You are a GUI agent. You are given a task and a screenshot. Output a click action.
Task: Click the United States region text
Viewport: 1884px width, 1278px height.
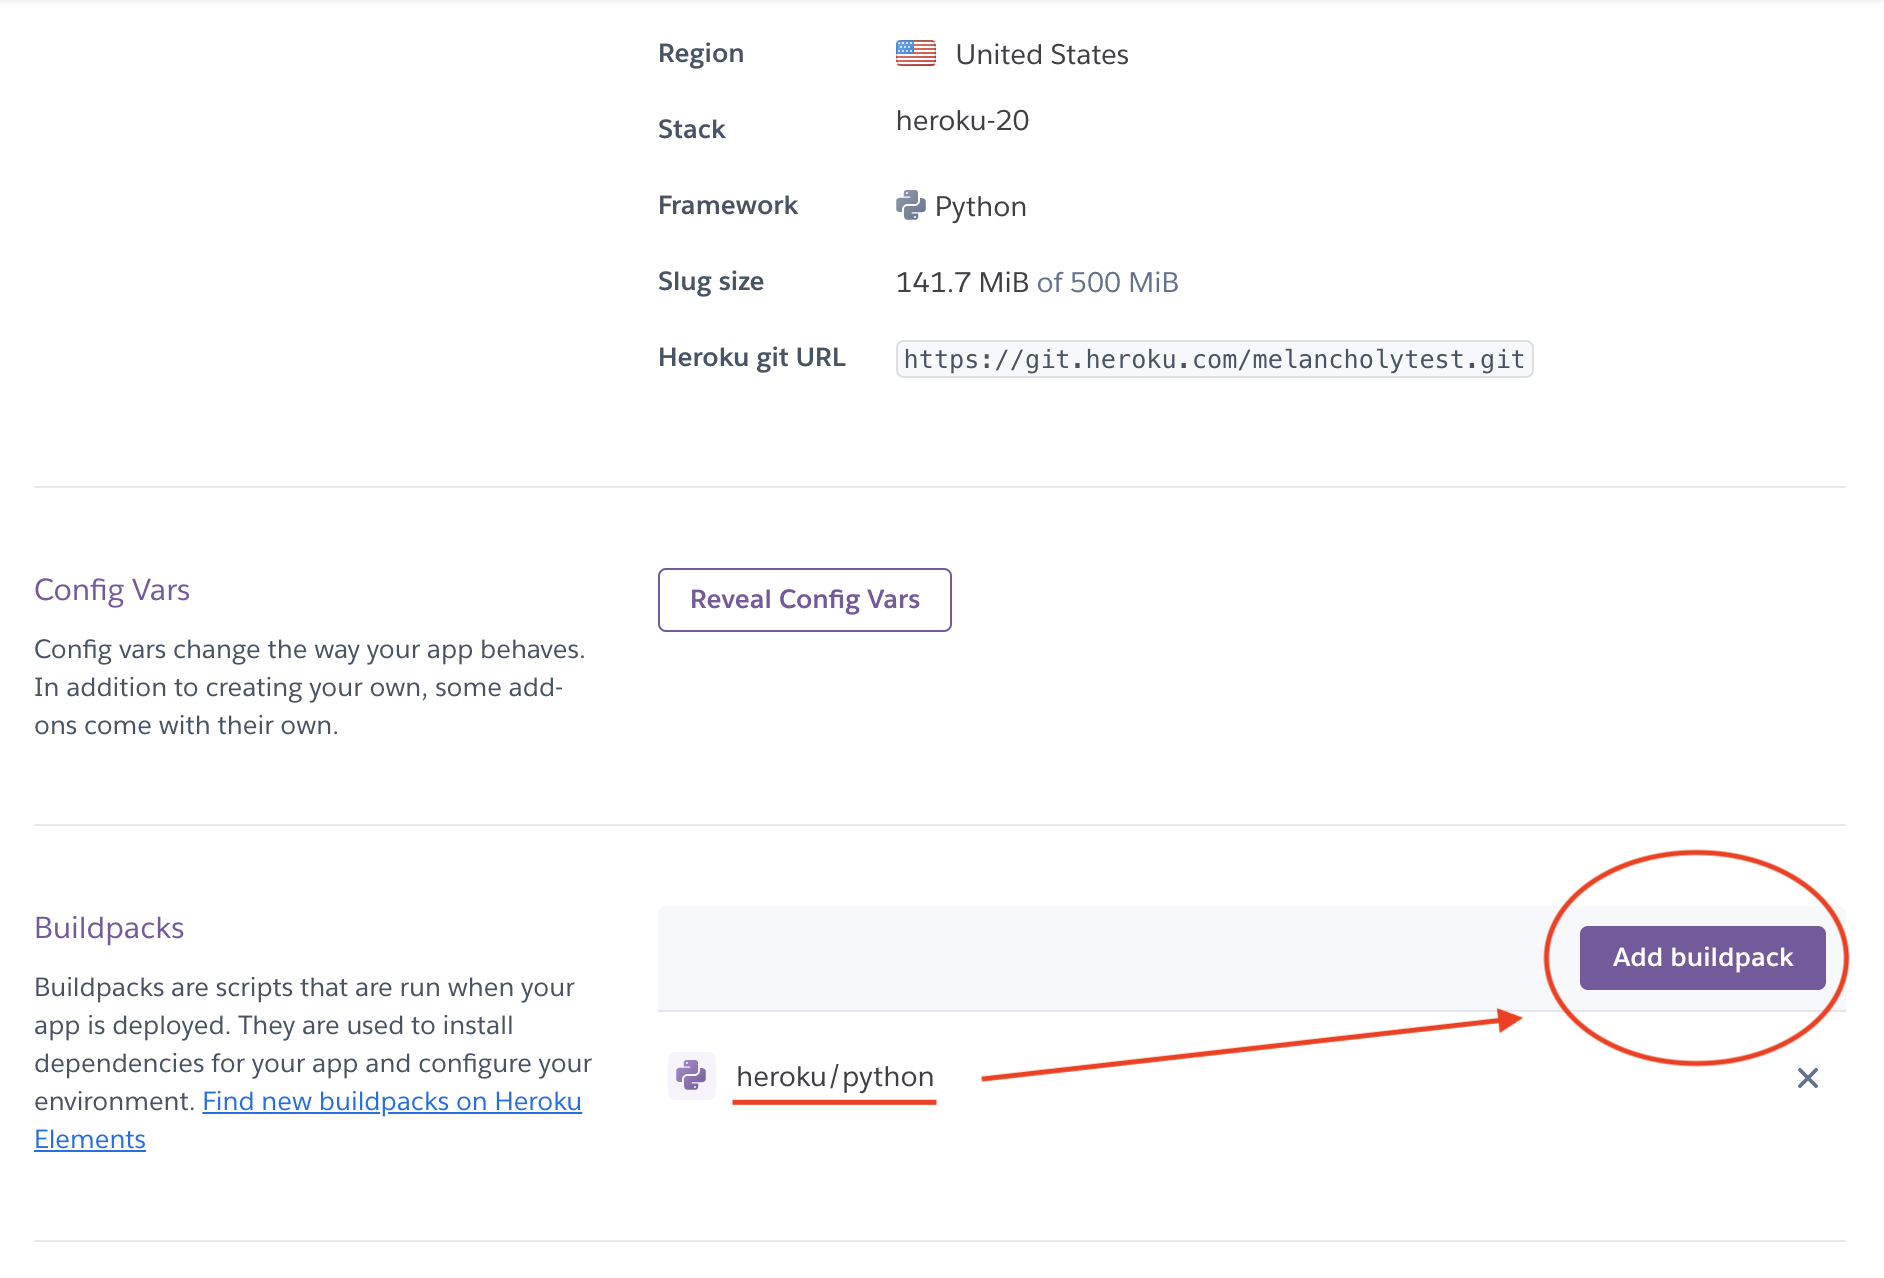[1042, 54]
